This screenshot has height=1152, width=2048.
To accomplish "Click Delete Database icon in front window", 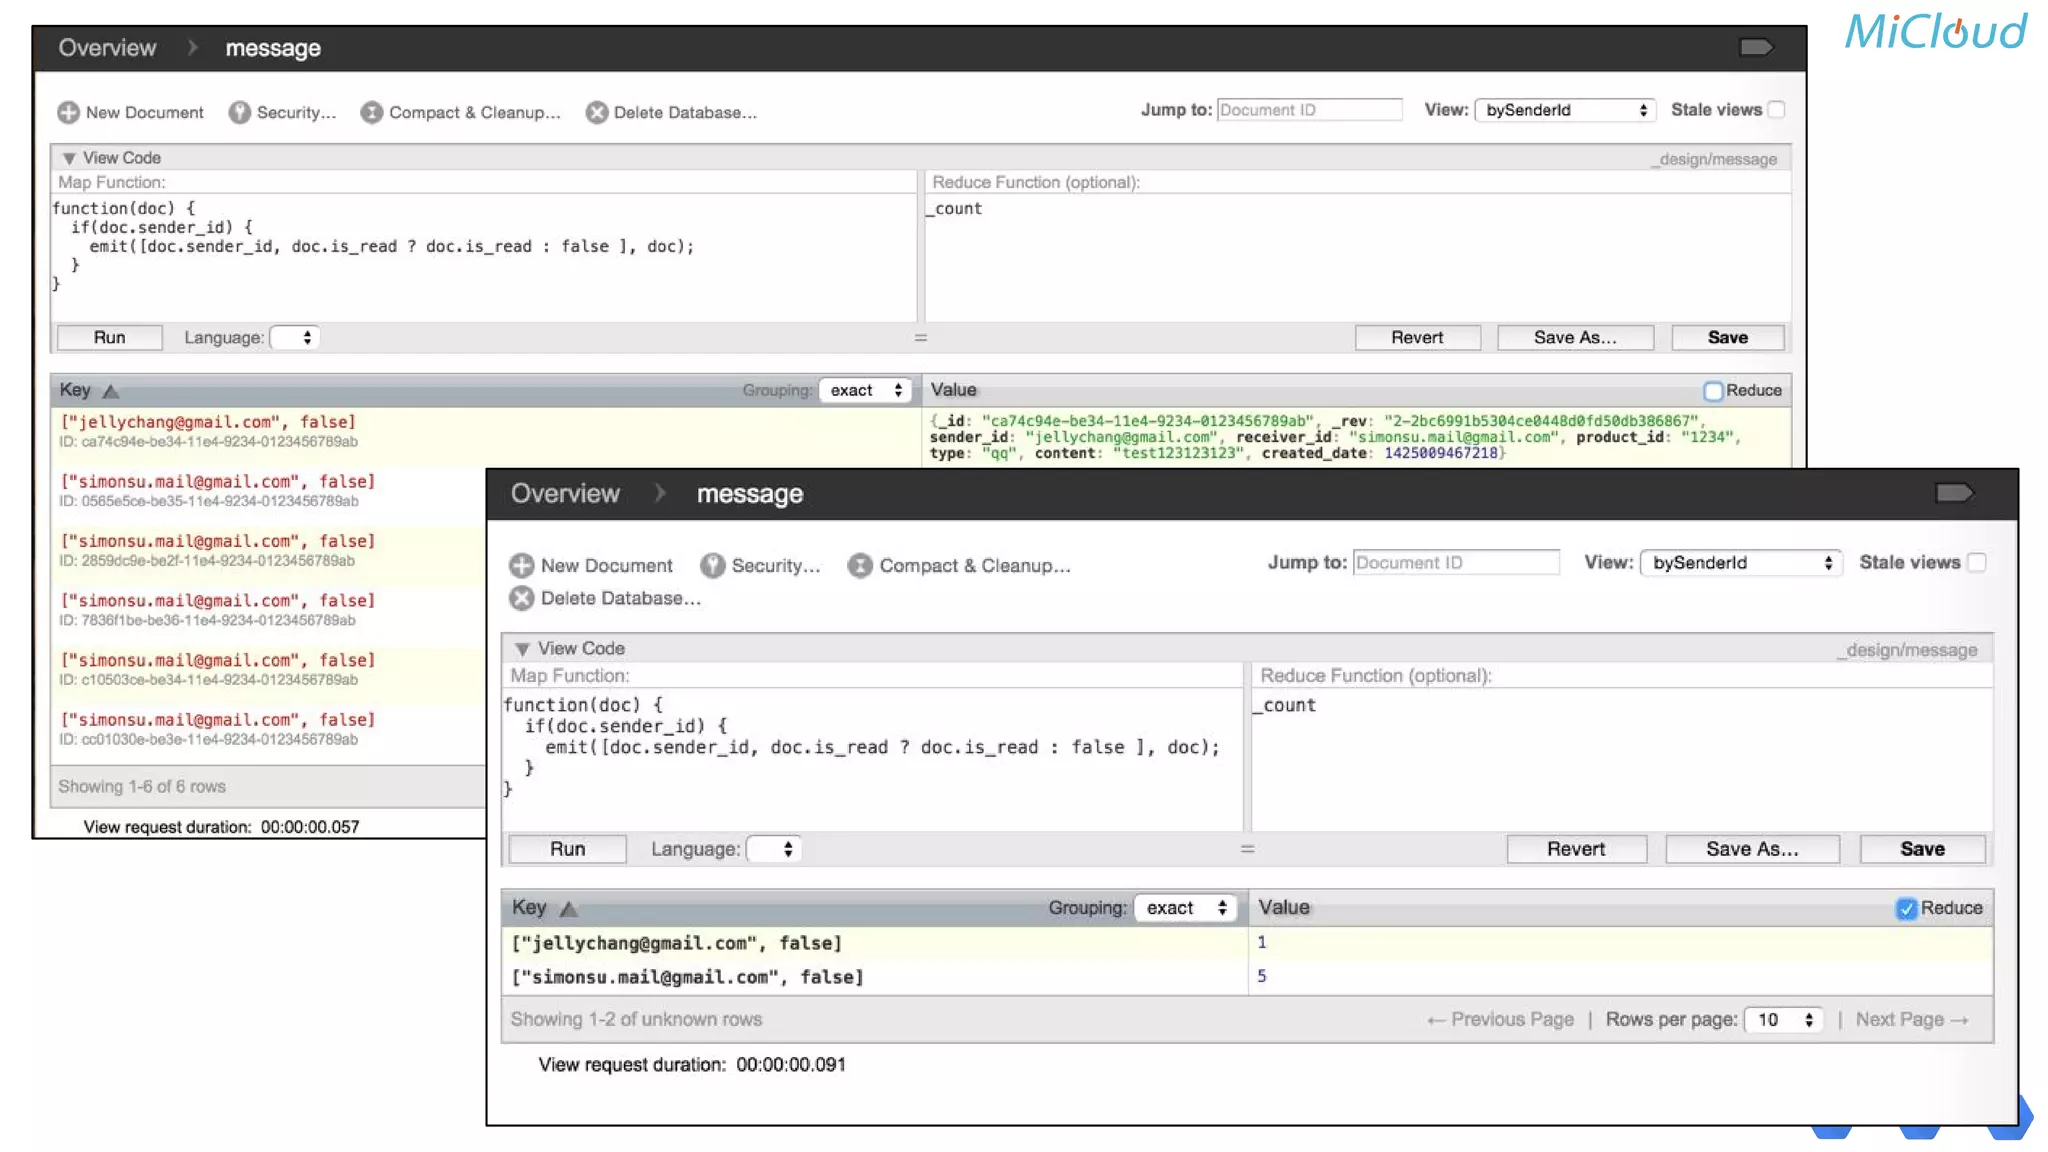I will [521, 598].
